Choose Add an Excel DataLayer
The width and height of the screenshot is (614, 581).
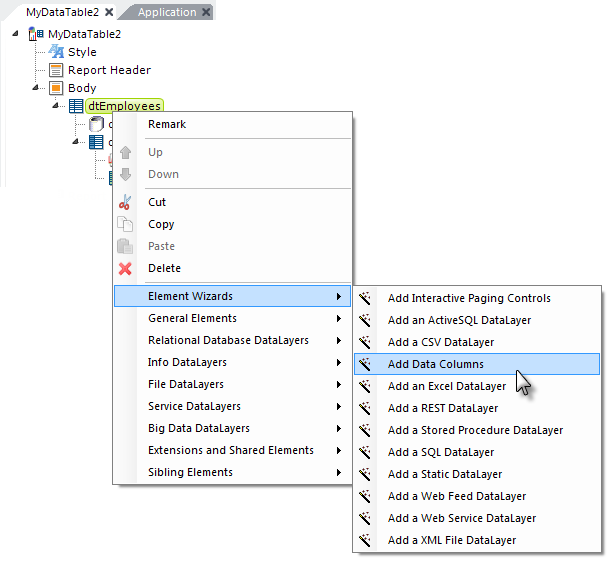477,386
